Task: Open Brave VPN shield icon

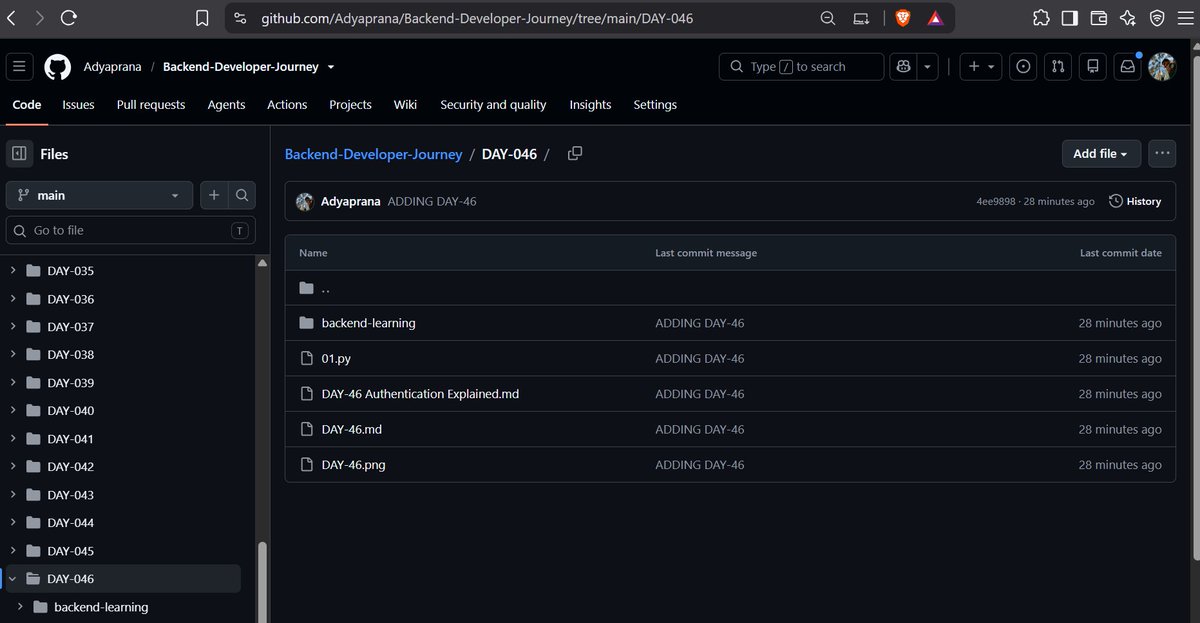Action: click(1157, 18)
